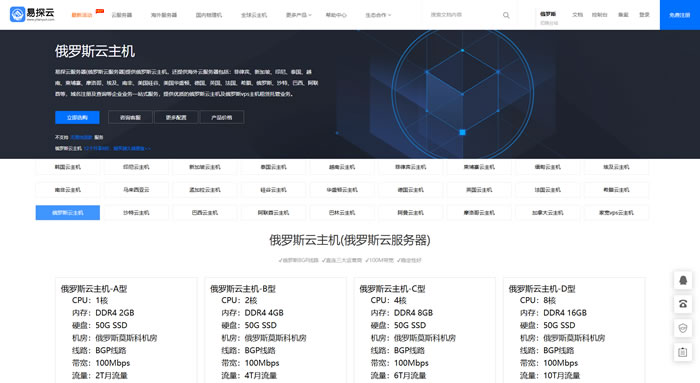700x383 pixels.
Task: Click the blue 免费注册 button
Action: tap(679, 15)
